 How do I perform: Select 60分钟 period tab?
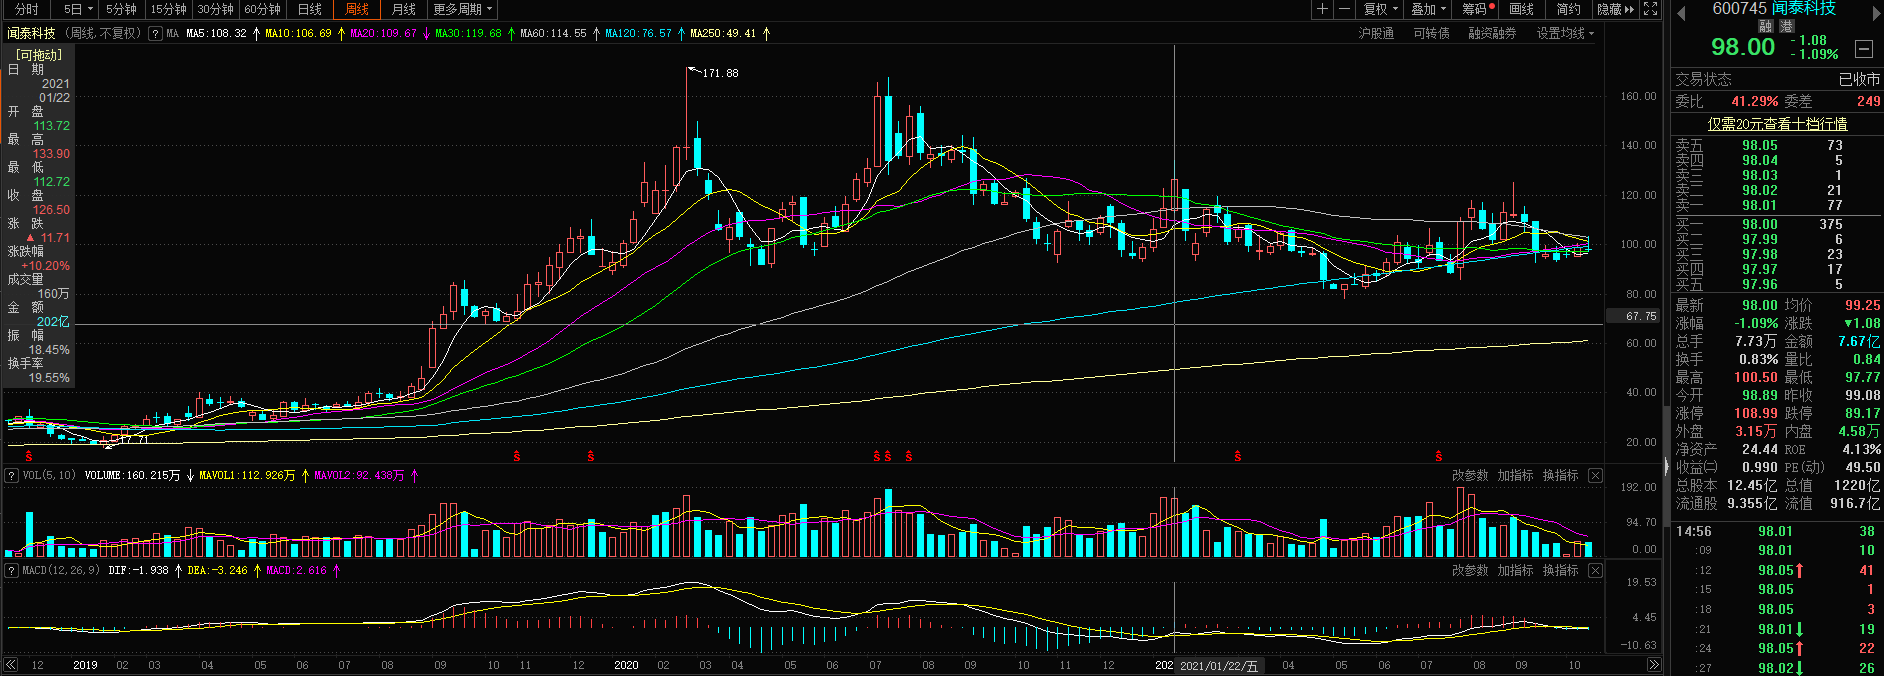click(x=262, y=9)
